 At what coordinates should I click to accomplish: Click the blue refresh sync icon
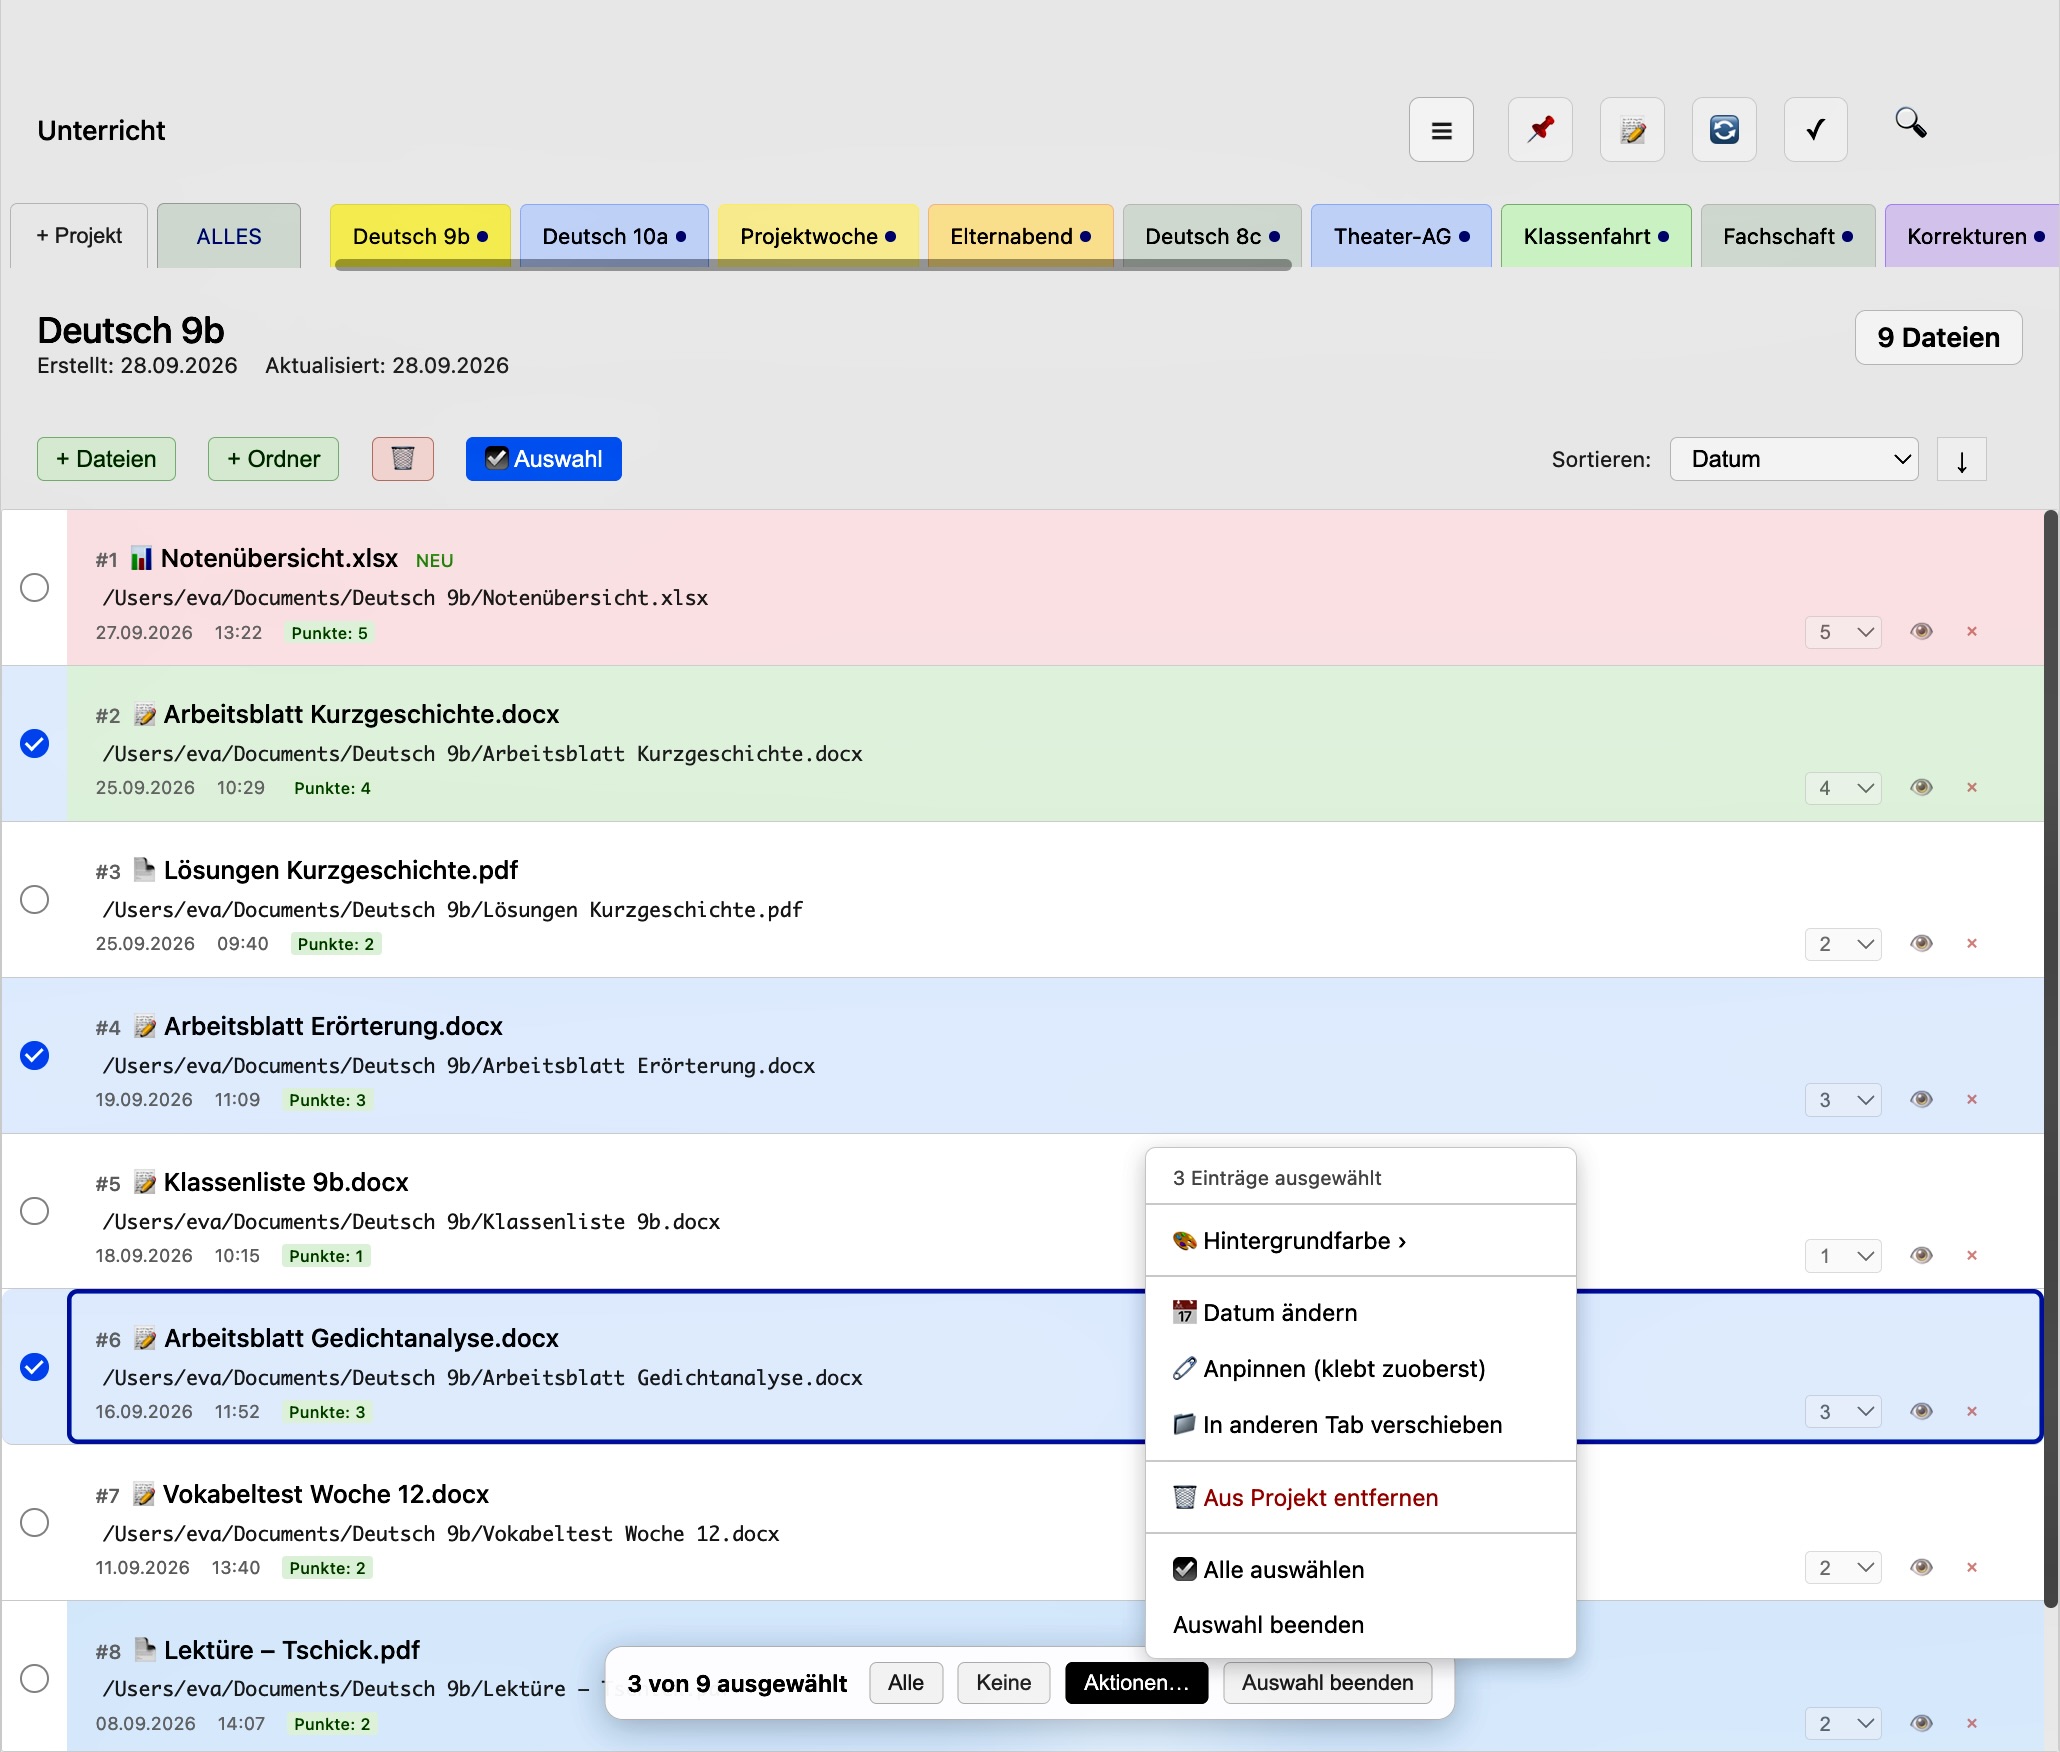click(1724, 130)
